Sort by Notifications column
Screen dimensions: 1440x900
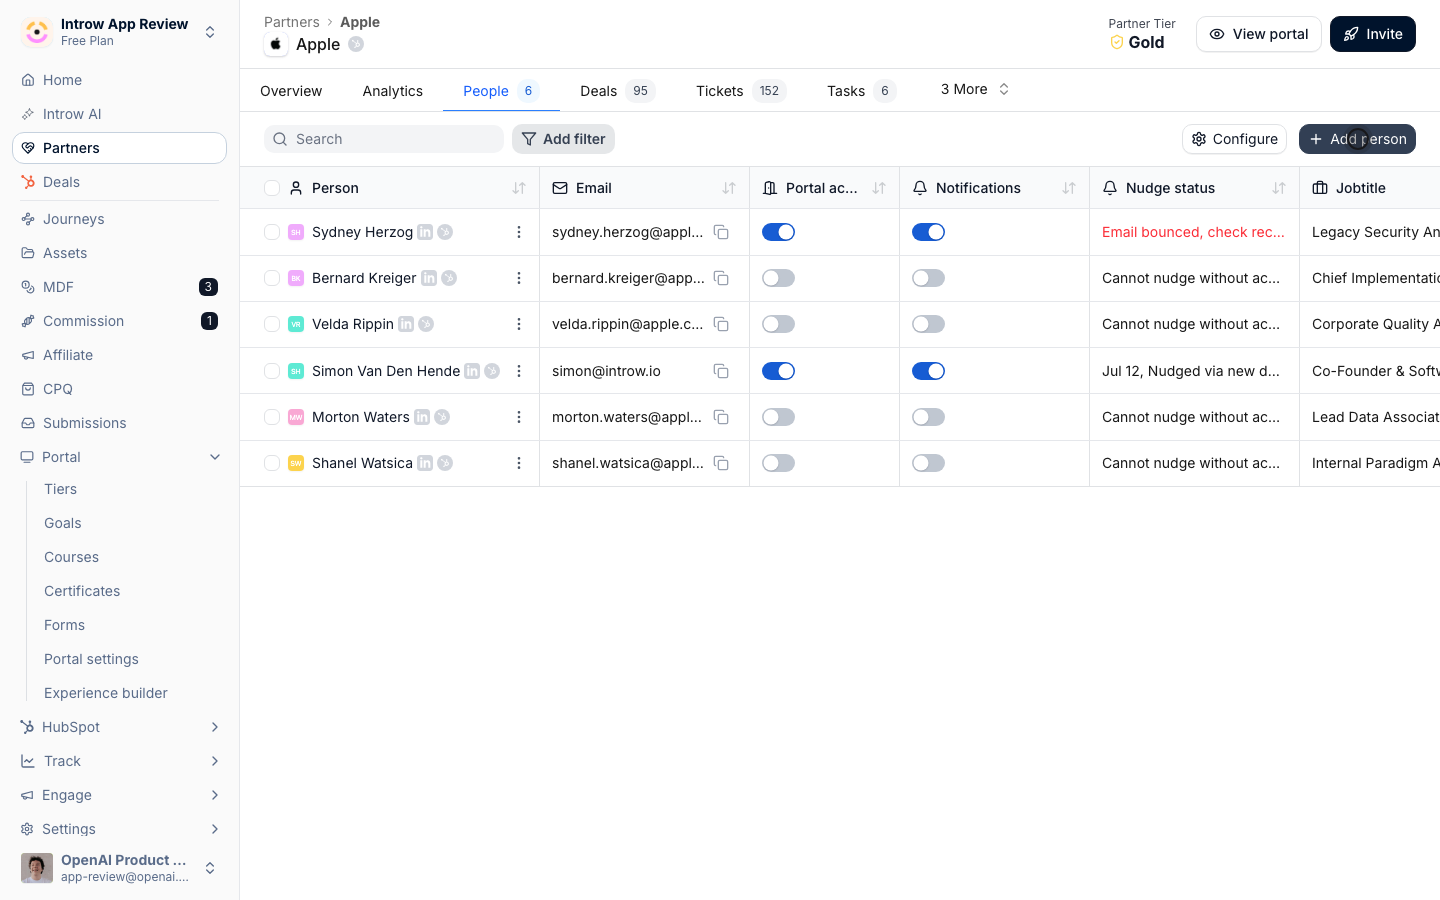coord(1069,188)
